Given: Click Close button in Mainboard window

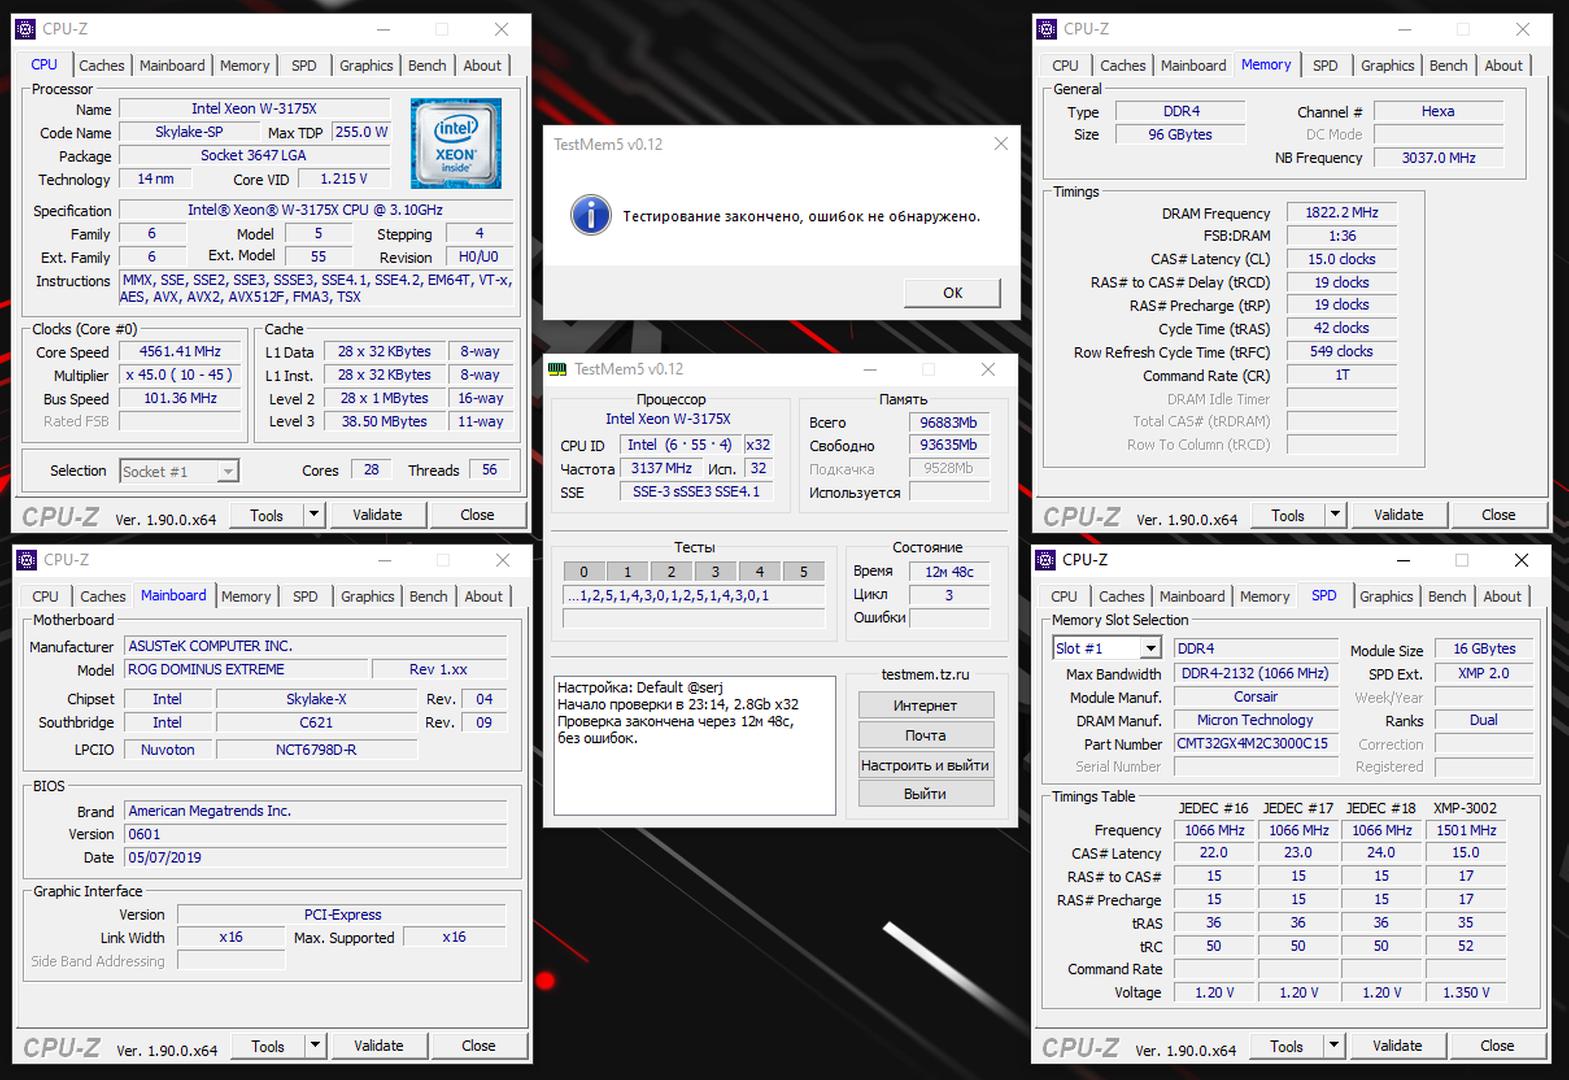Looking at the screenshot, I should [x=478, y=1046].
